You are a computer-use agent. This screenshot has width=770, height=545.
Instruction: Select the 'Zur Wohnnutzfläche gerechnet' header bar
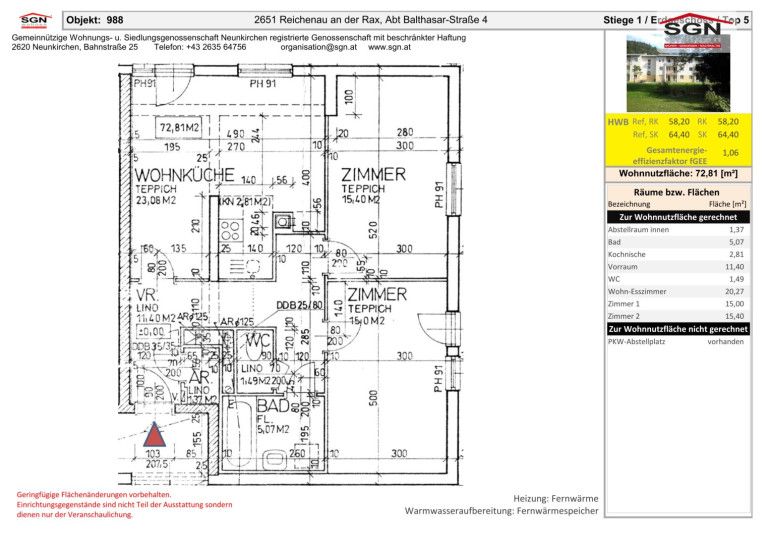click(x=677, y=216)
